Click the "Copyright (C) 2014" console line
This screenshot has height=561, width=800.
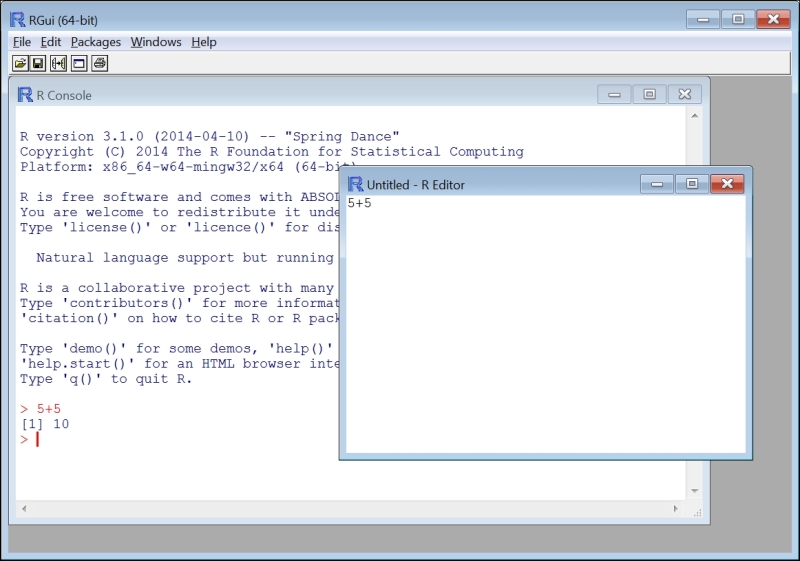click(271, 151)
